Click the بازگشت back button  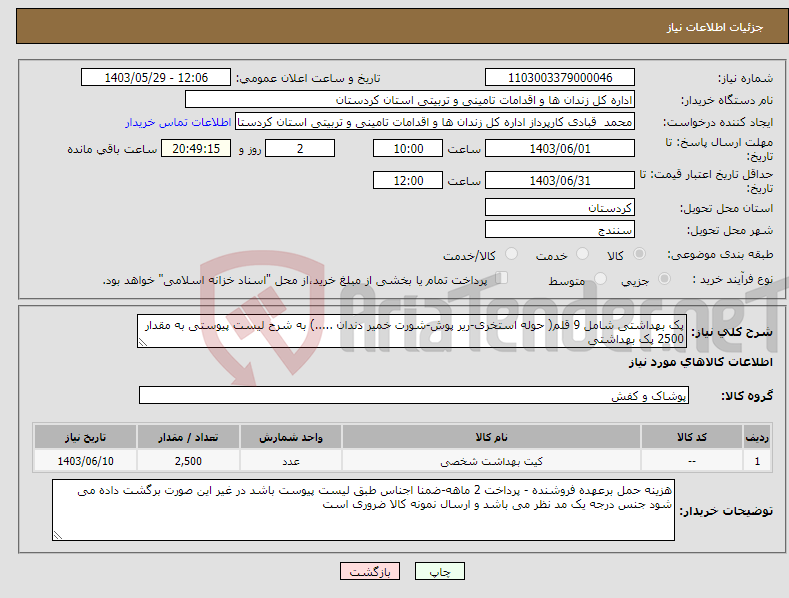[x=370, y=571]
